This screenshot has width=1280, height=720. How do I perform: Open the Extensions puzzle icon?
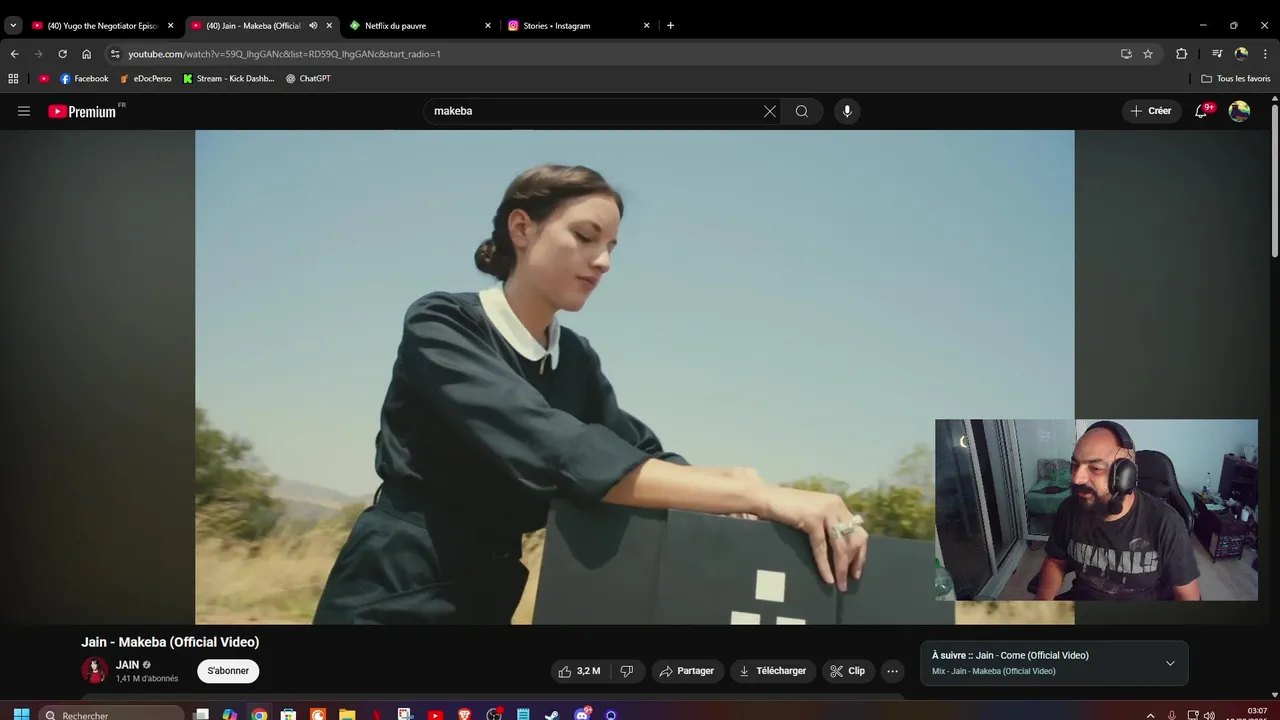coord(1181,54)
